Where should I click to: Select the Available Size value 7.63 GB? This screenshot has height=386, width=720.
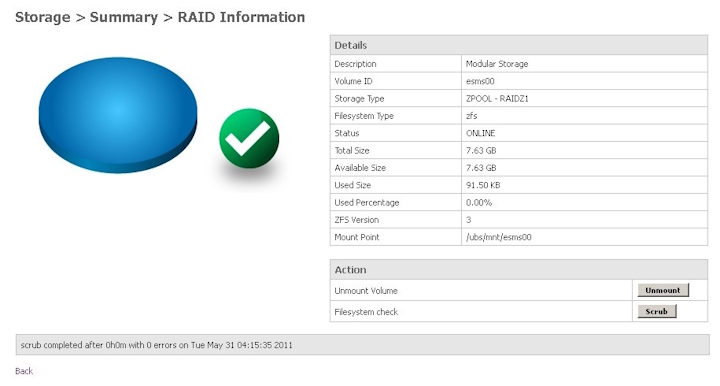(x=481, y=168)
